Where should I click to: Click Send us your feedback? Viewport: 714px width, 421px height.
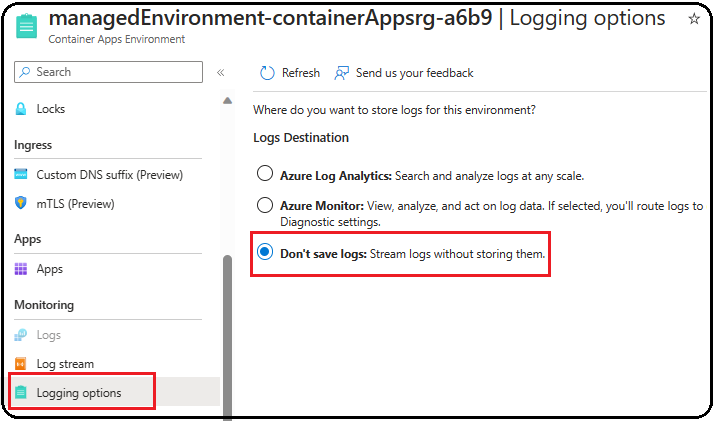pyautogui.click(x=414, y=73)
